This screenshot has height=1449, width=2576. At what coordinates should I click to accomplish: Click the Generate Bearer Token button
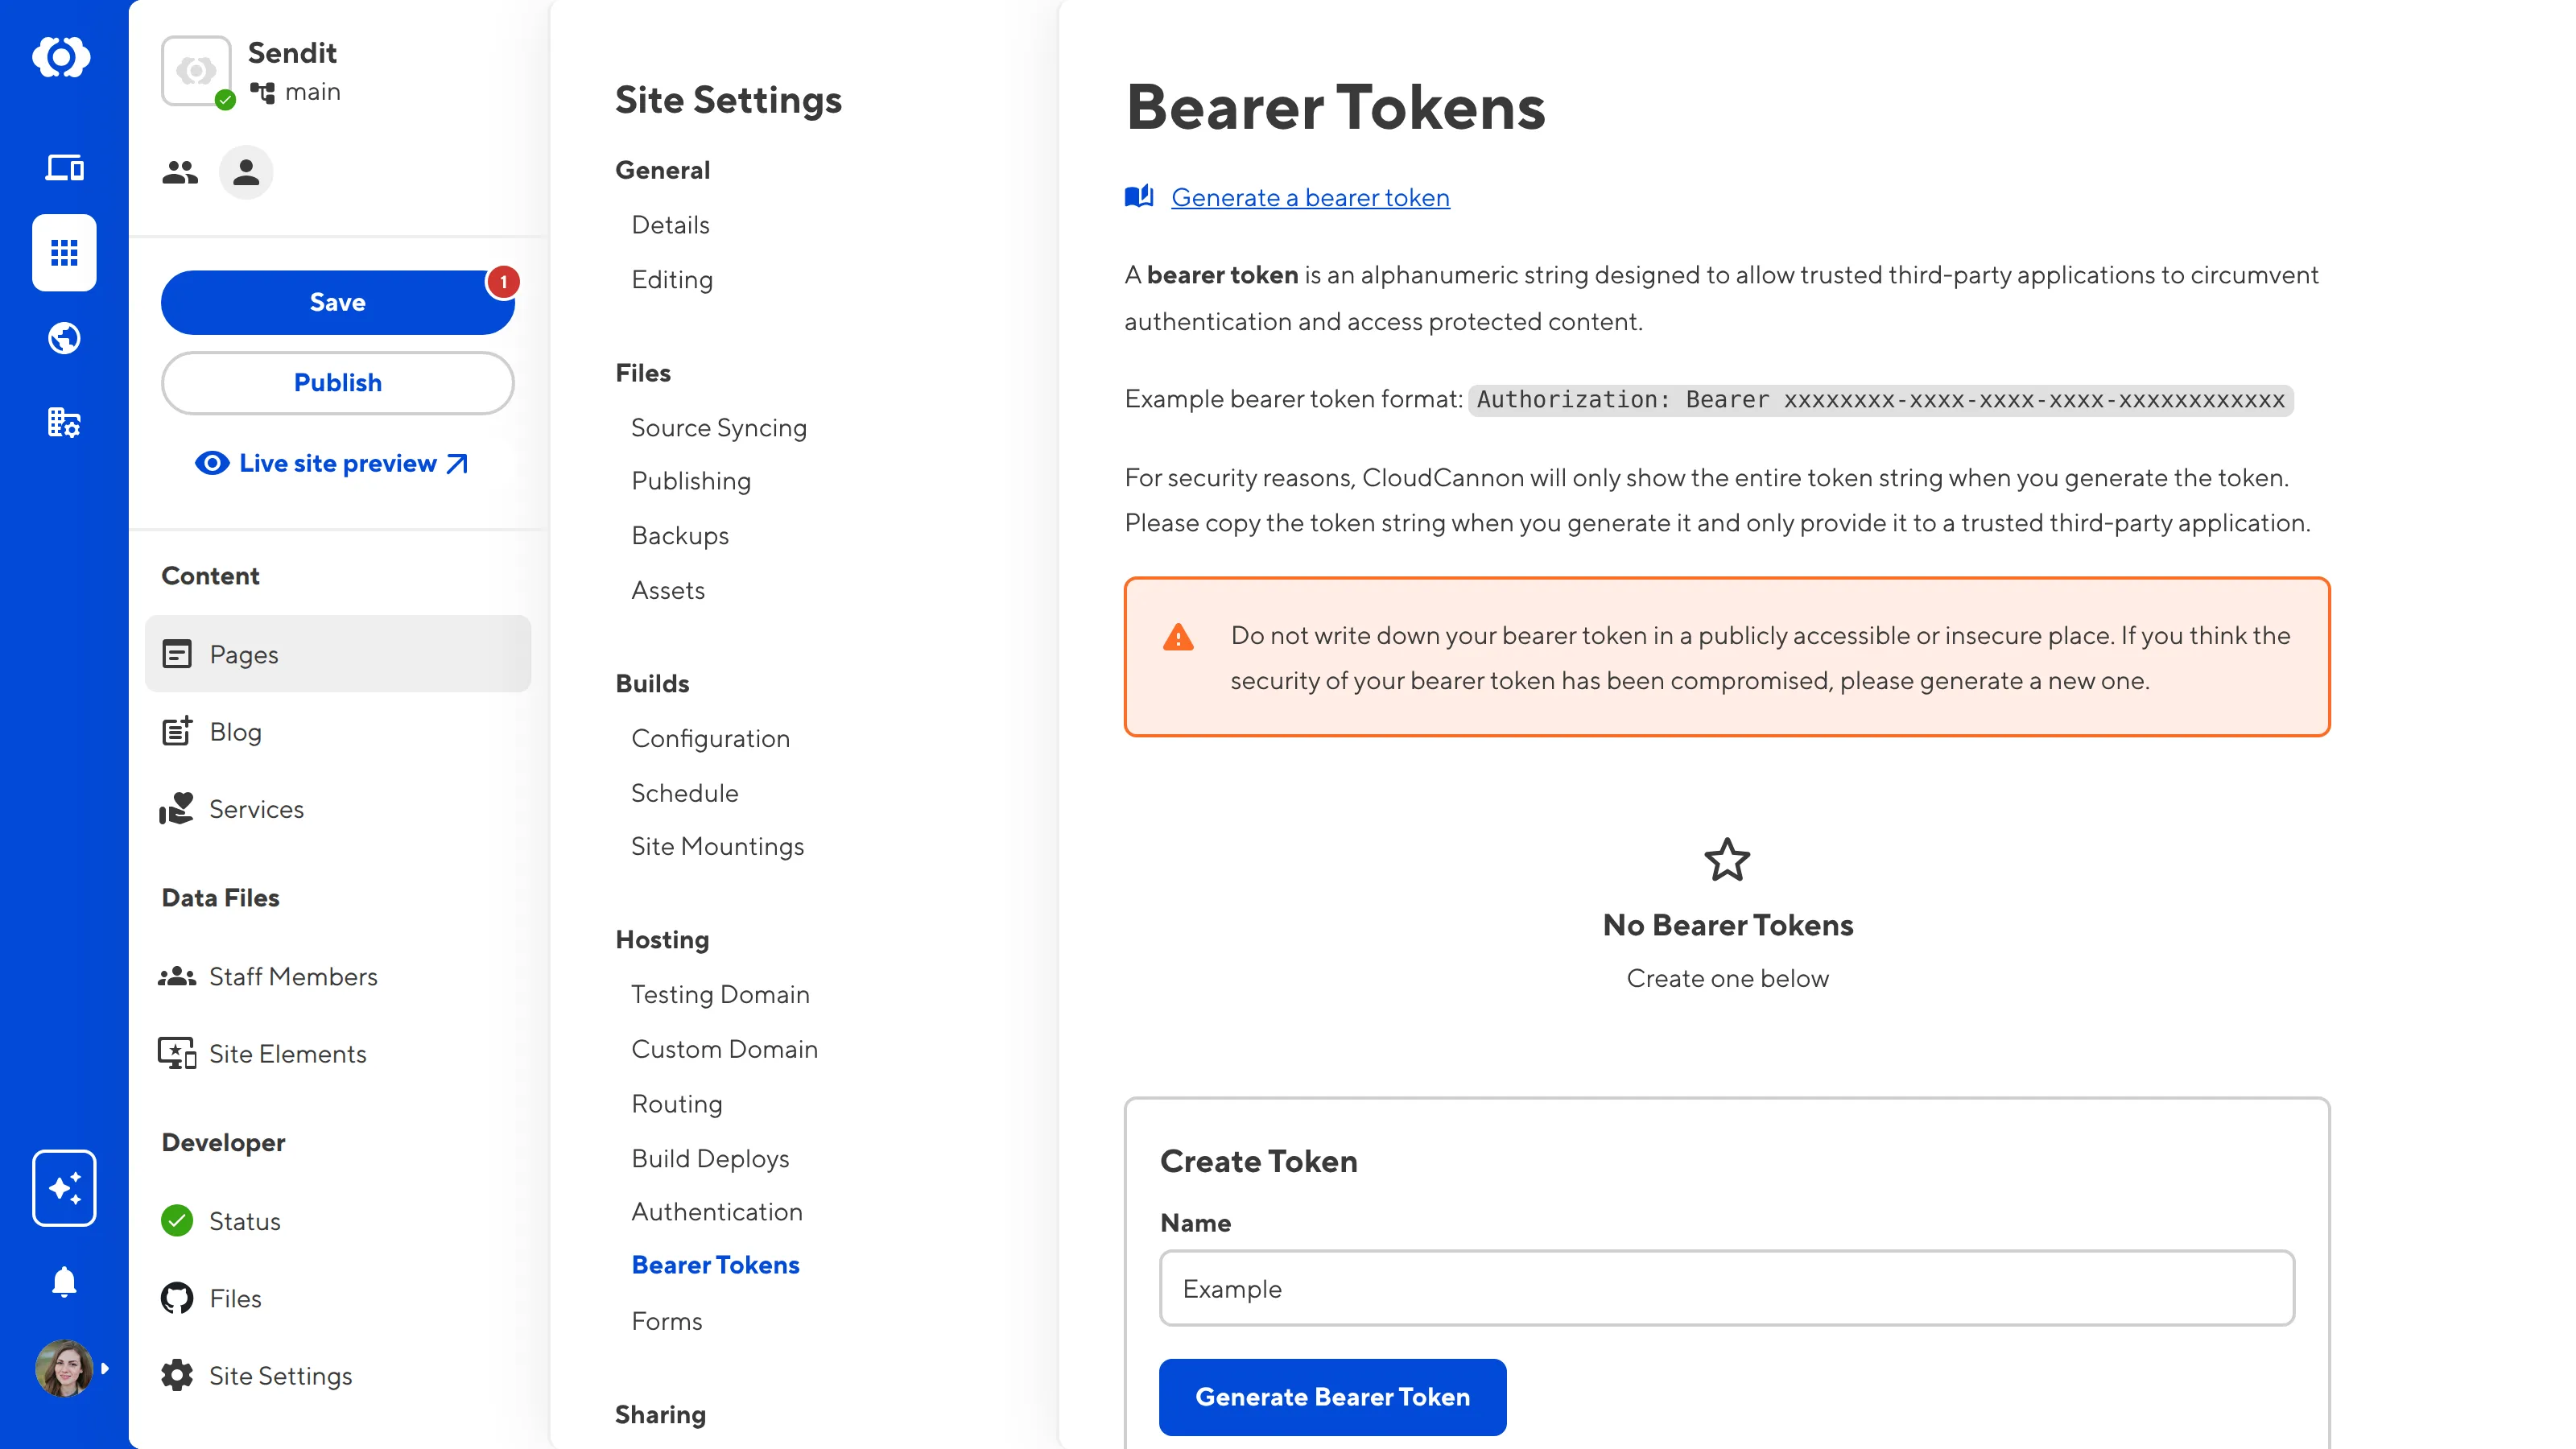point(1332,1396)
